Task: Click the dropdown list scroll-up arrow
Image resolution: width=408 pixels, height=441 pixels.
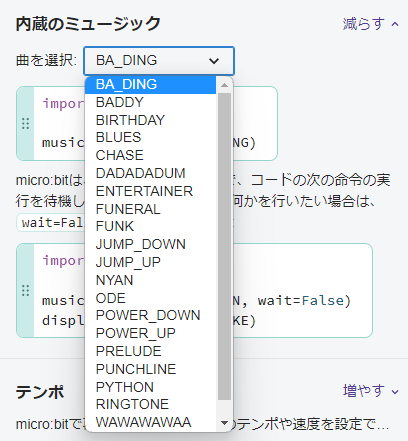Action: click(x=224, y=85)
